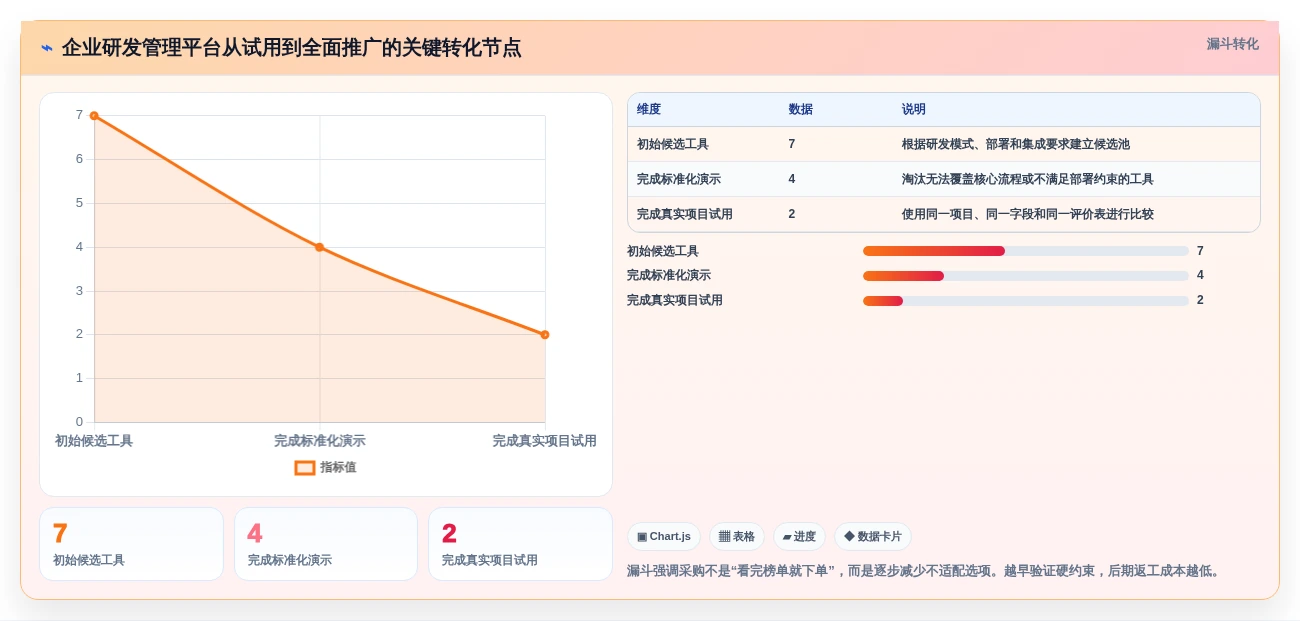Click the chart point at 完成标准化演示

coord(320,247)
